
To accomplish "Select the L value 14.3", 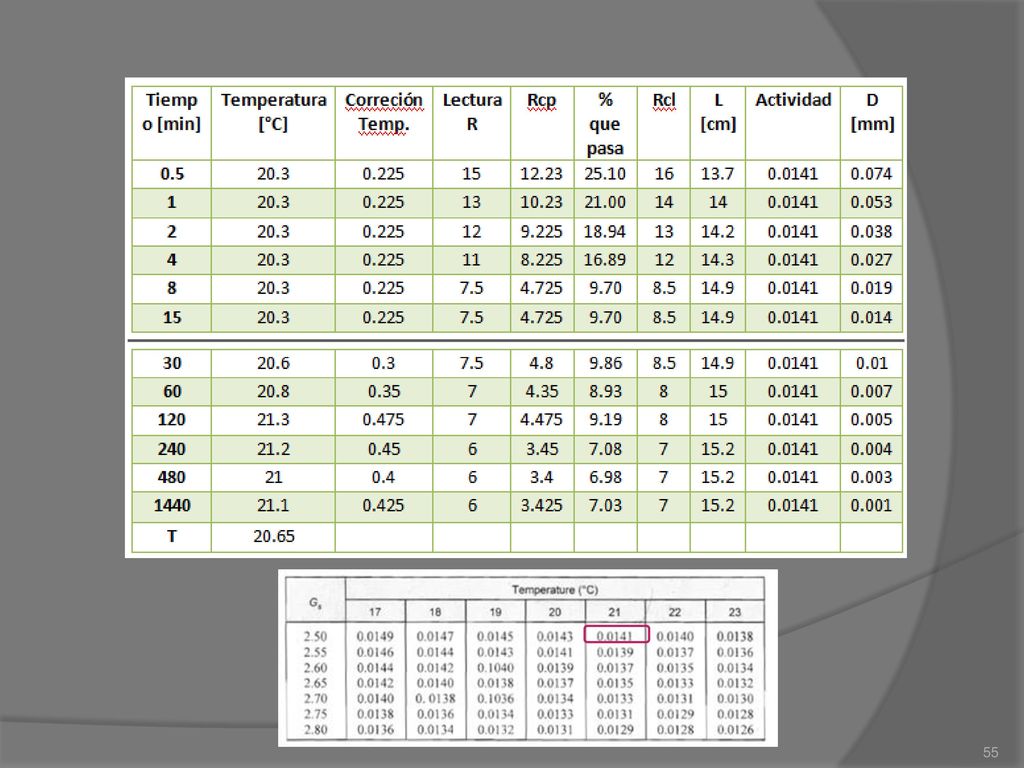I will click(717, 259).
